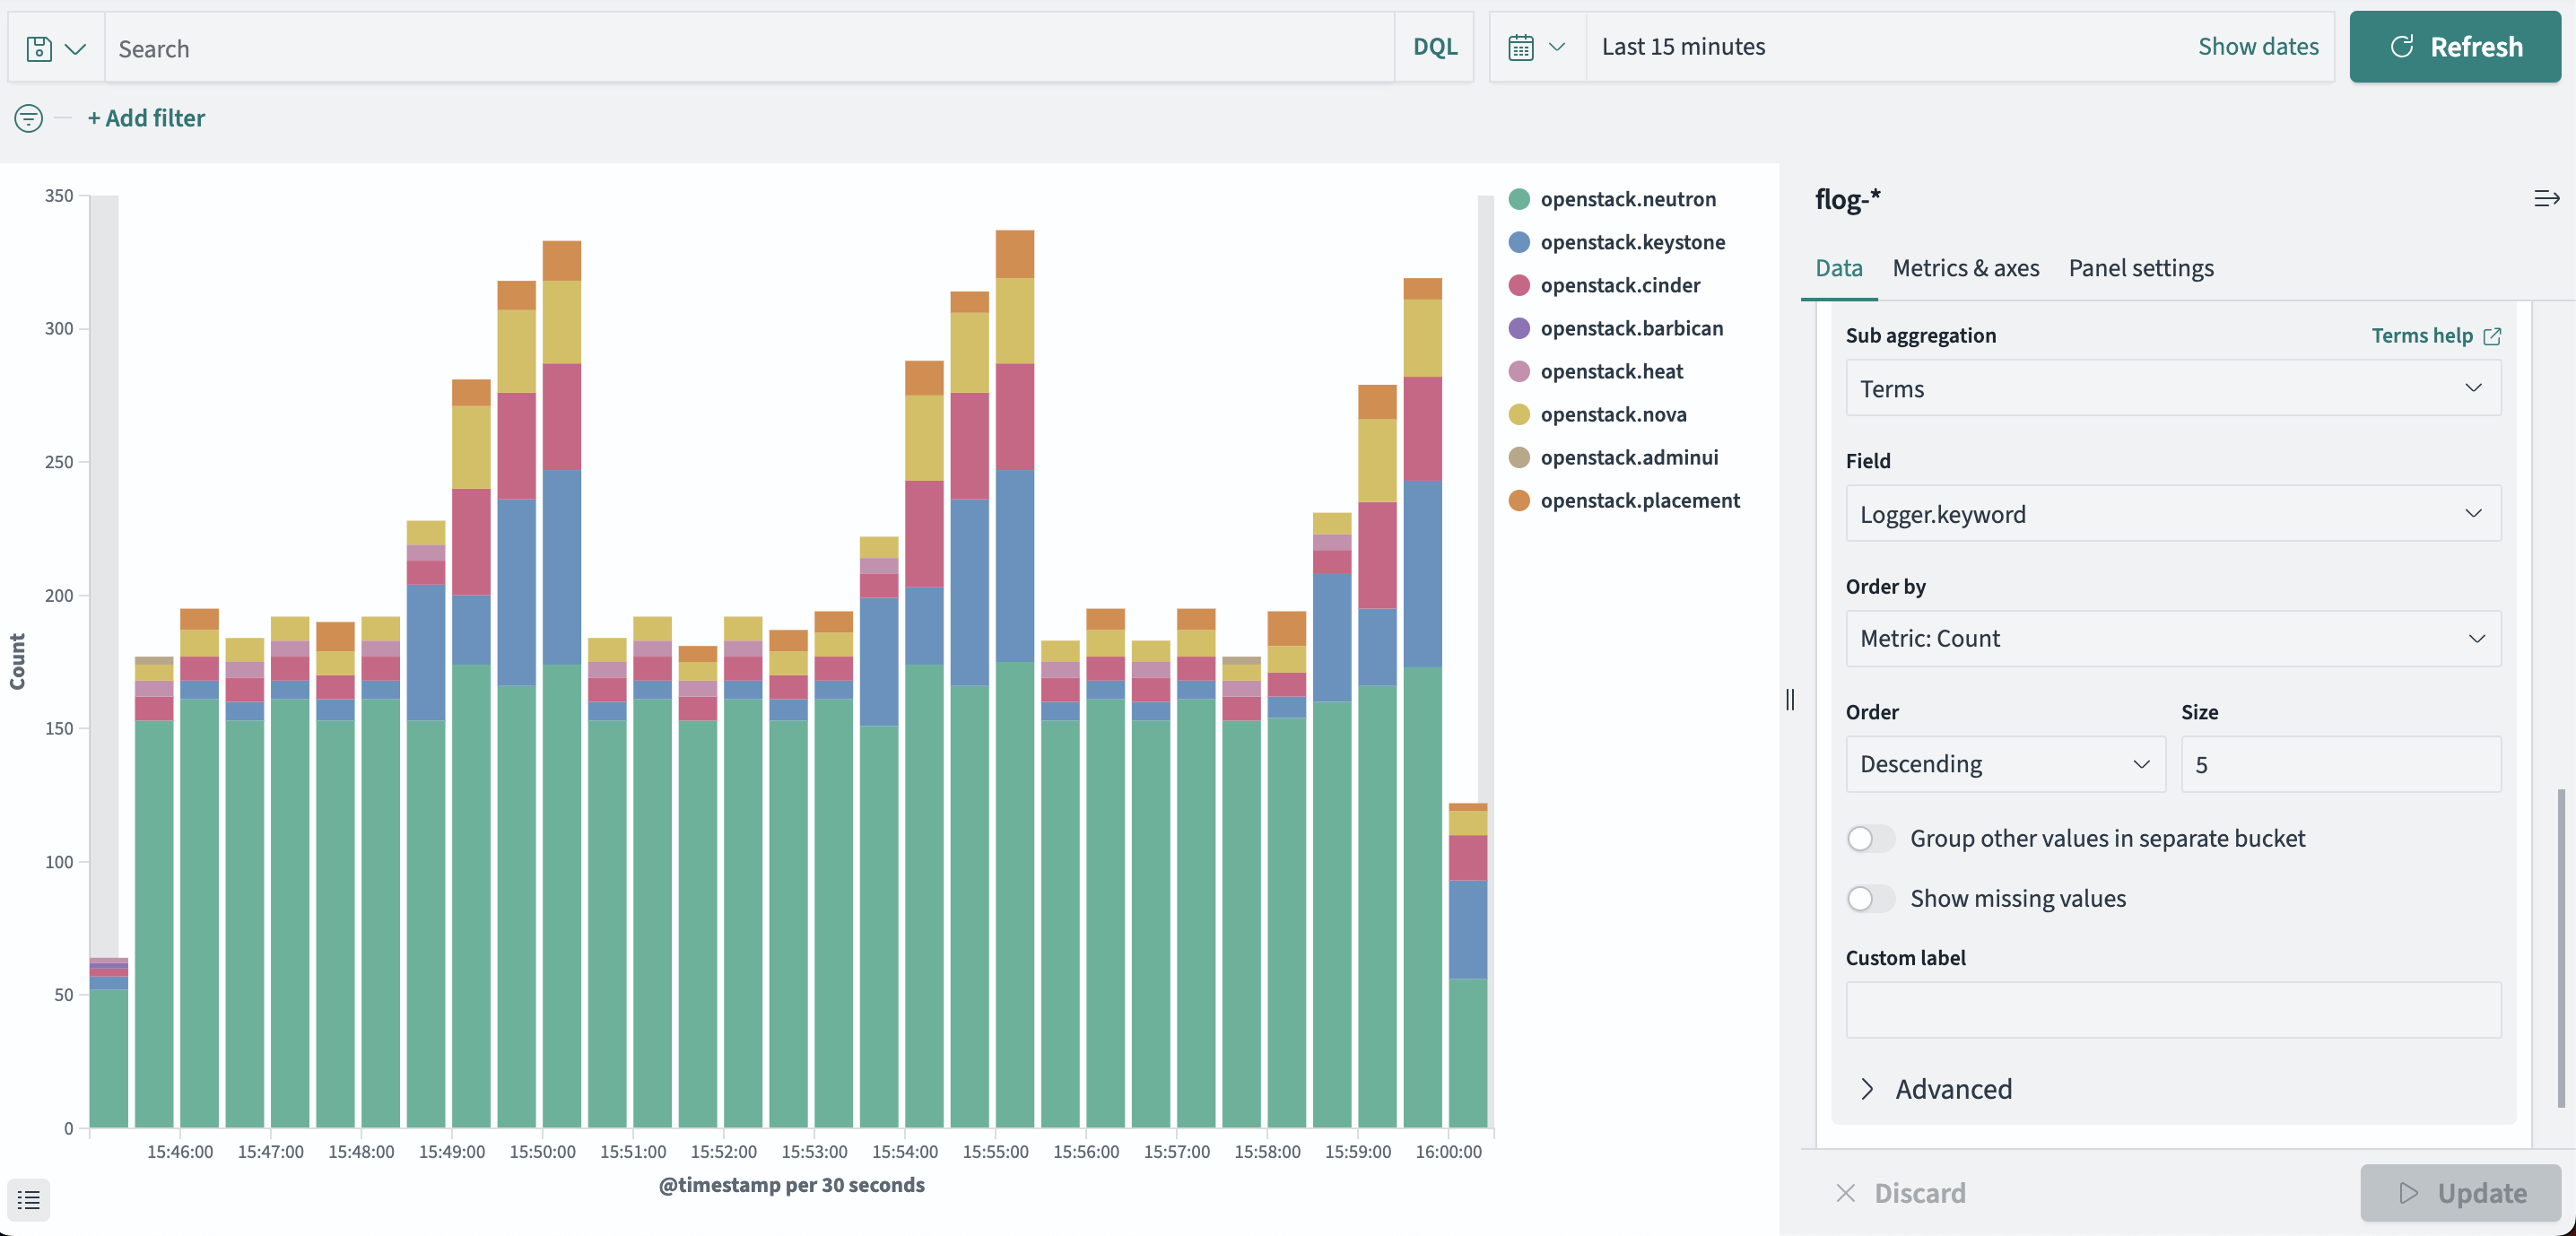Click the filter options circle icon
The width and height of the screenshot is (2576, 1236).
pyautogui.click(x=28, y=118)
